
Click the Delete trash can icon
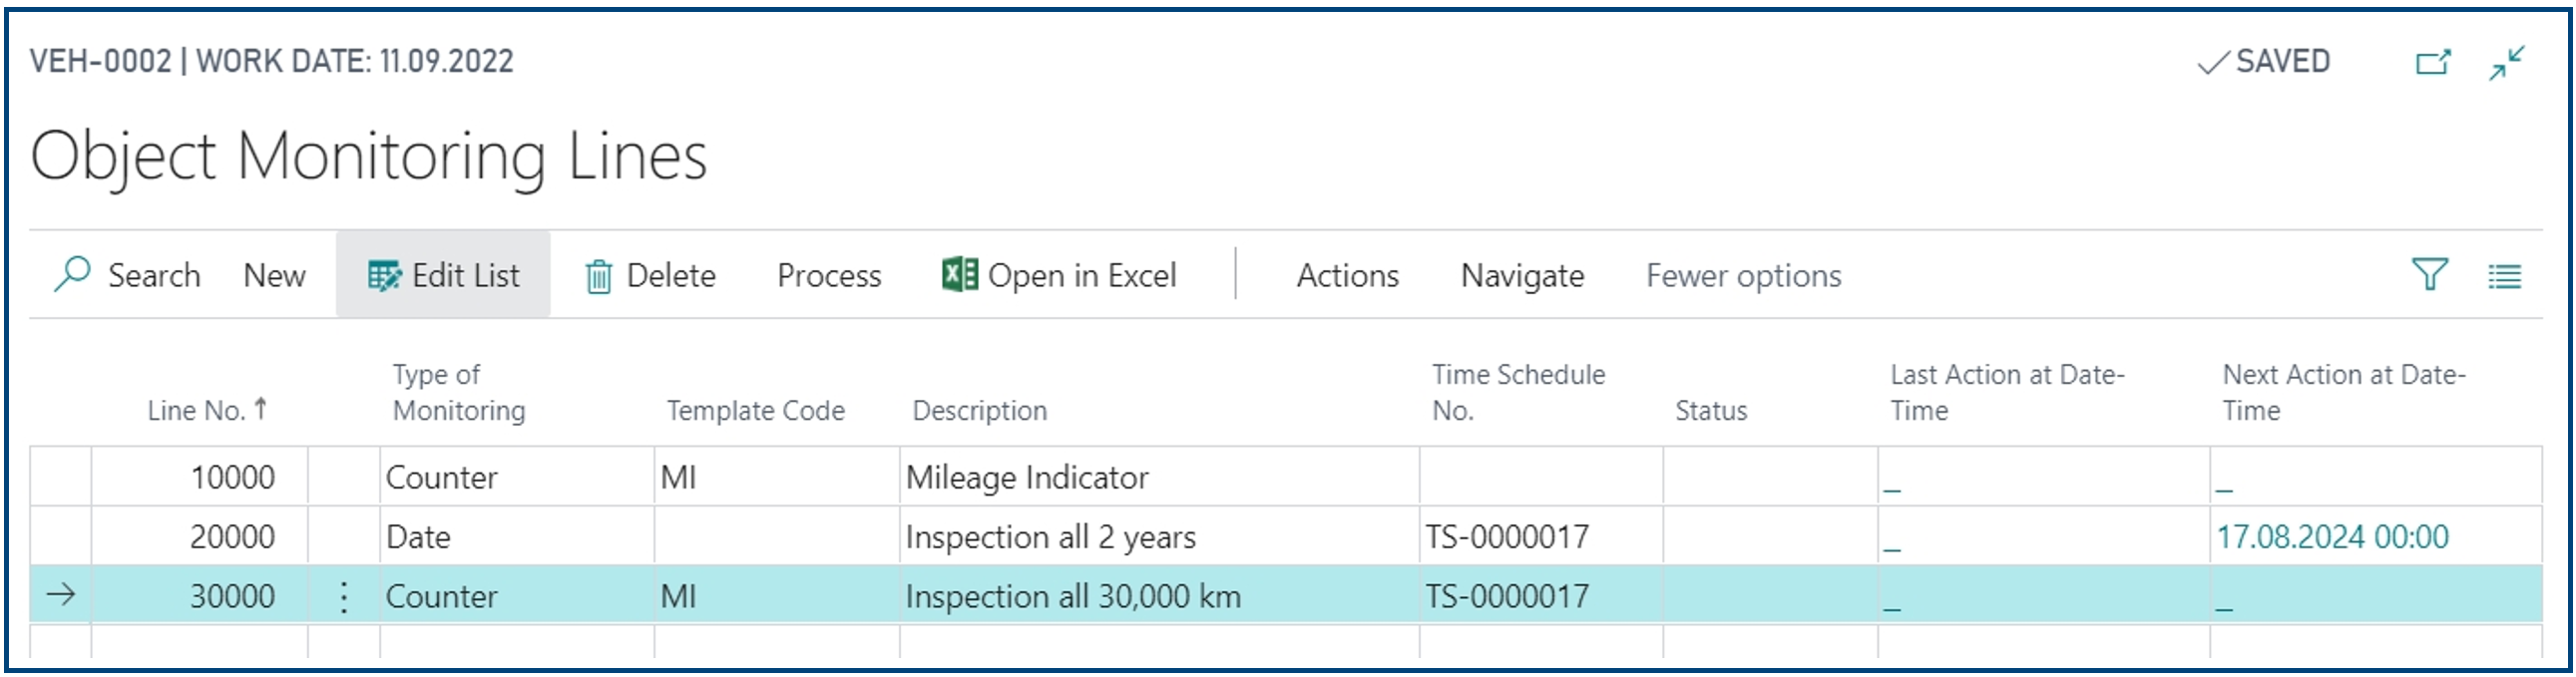tap(598, 276)
